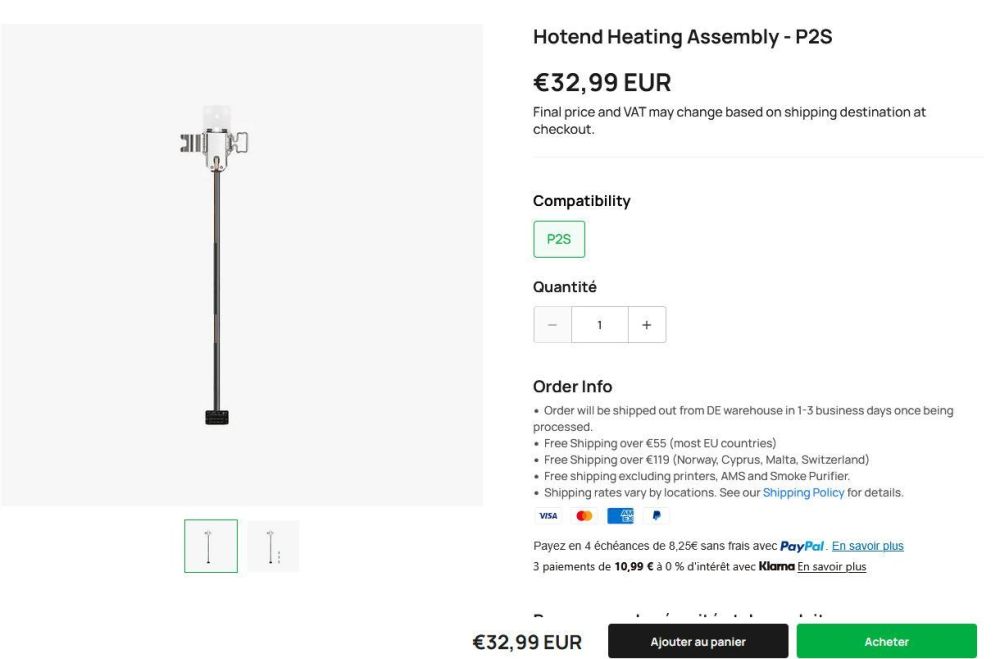Increase the quantity with the plus button
This screenshot has width=1000, height=659.
pos(646,324)
